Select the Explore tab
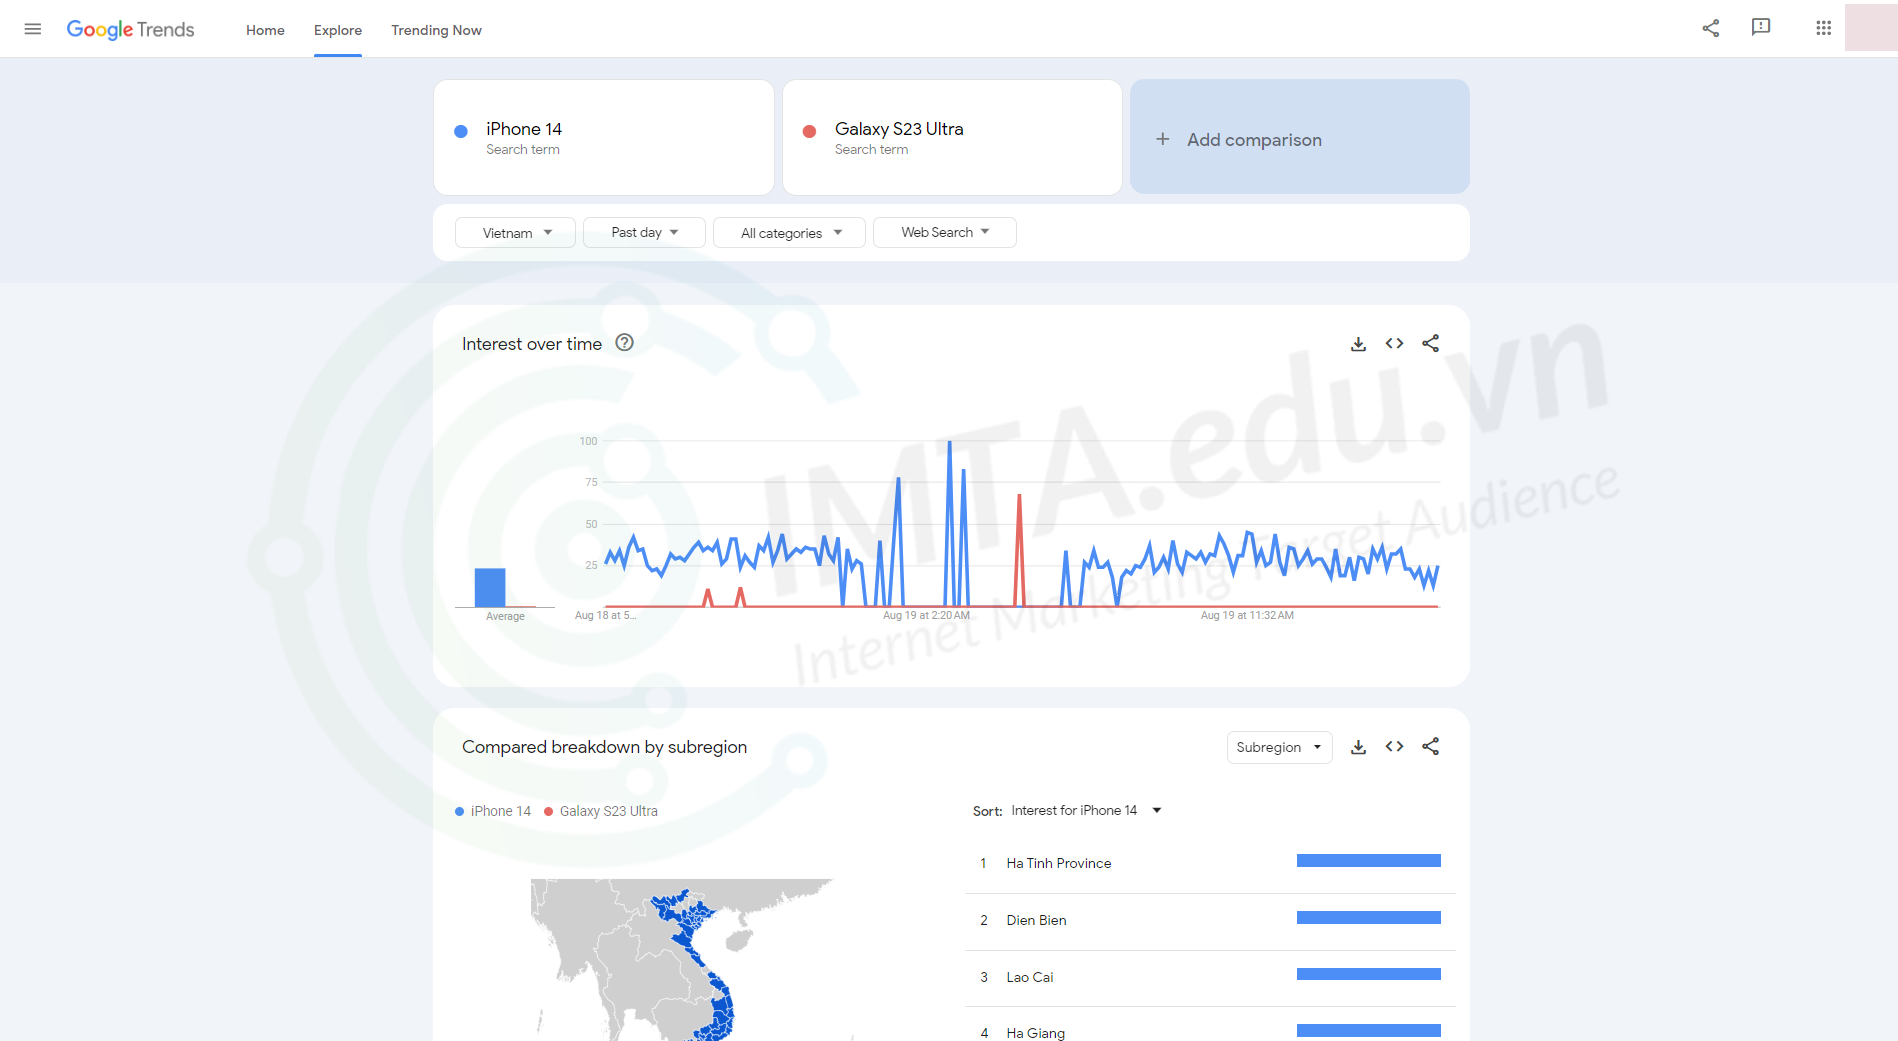1898x1041 pixels. [x=338, y=30]
